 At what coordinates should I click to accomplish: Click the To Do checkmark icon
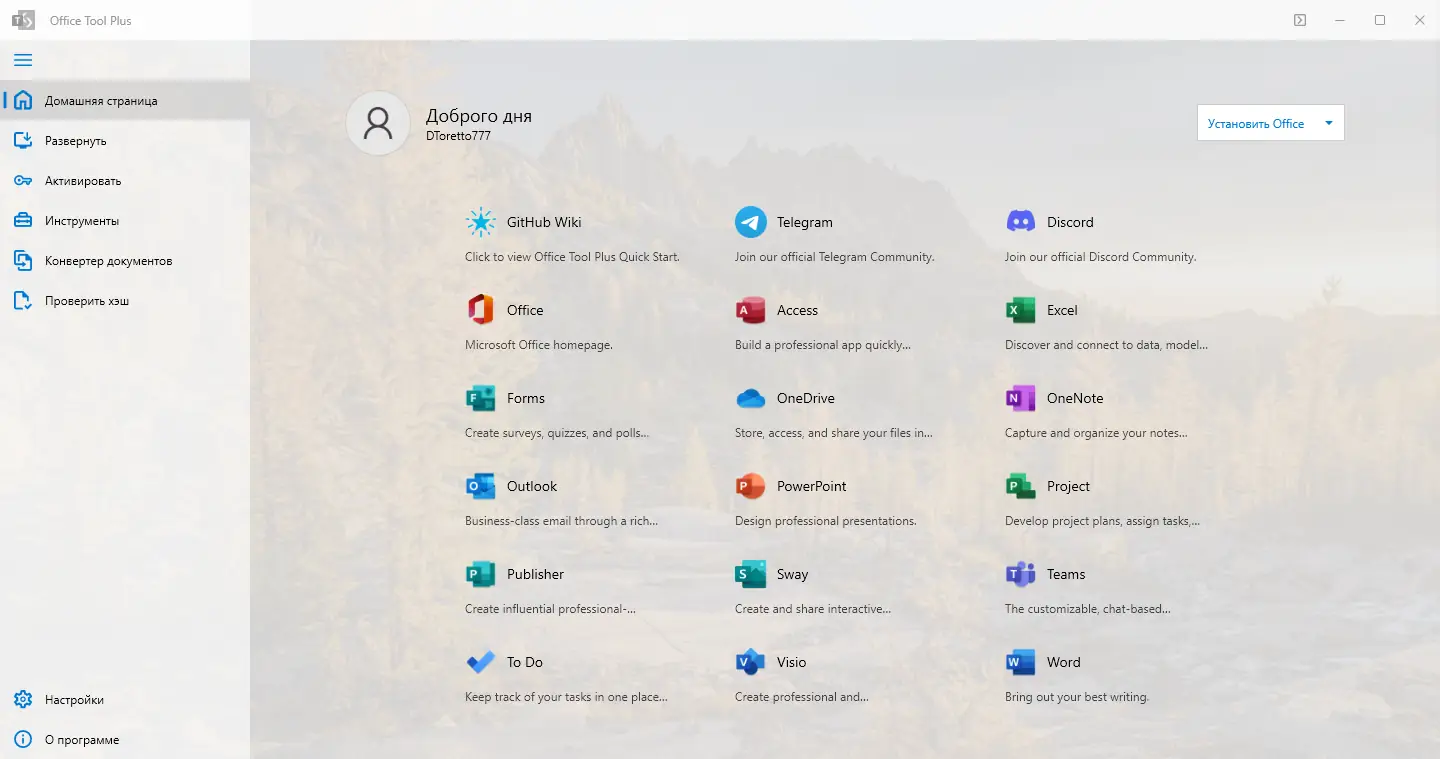coord(481,662)
